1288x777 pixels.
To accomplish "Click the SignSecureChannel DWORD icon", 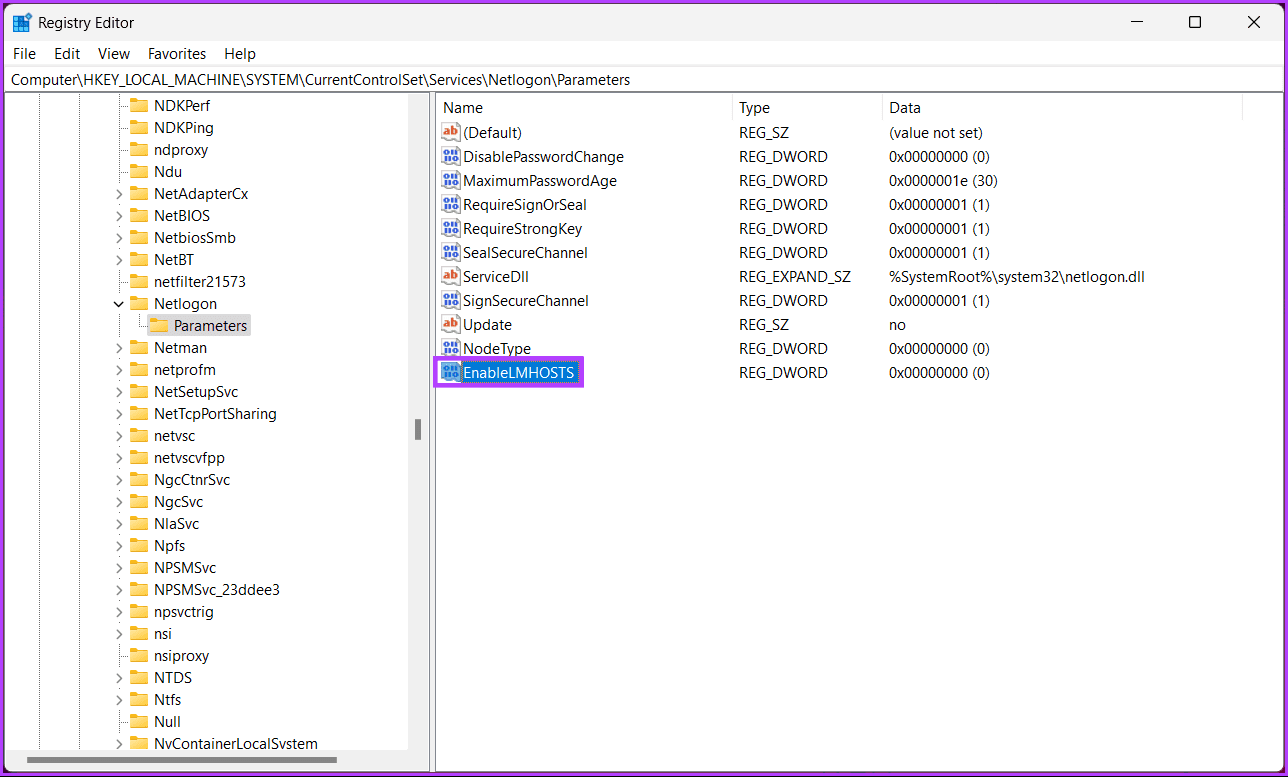I will point(450,300).
